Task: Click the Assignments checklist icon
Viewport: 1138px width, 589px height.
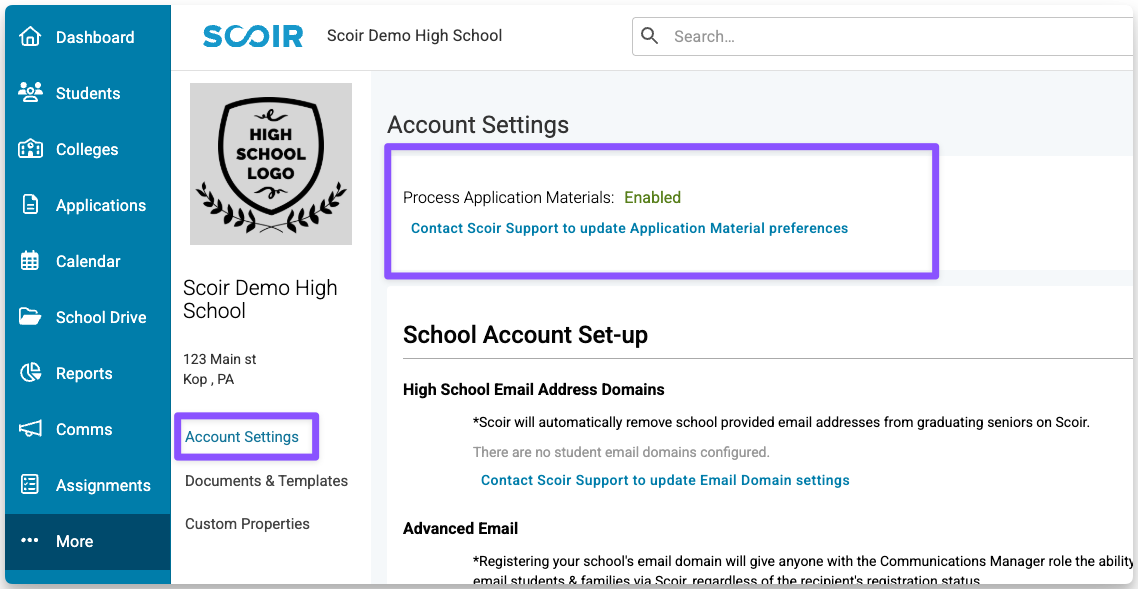Action: [30, 485]
